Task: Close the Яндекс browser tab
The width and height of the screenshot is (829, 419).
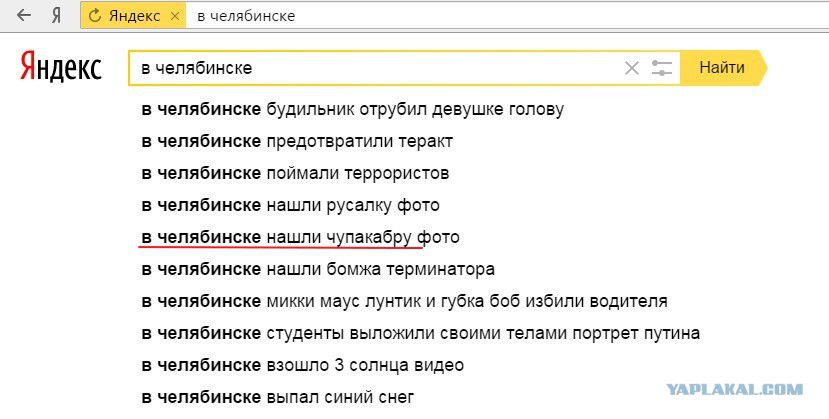Action: (175, 16)
